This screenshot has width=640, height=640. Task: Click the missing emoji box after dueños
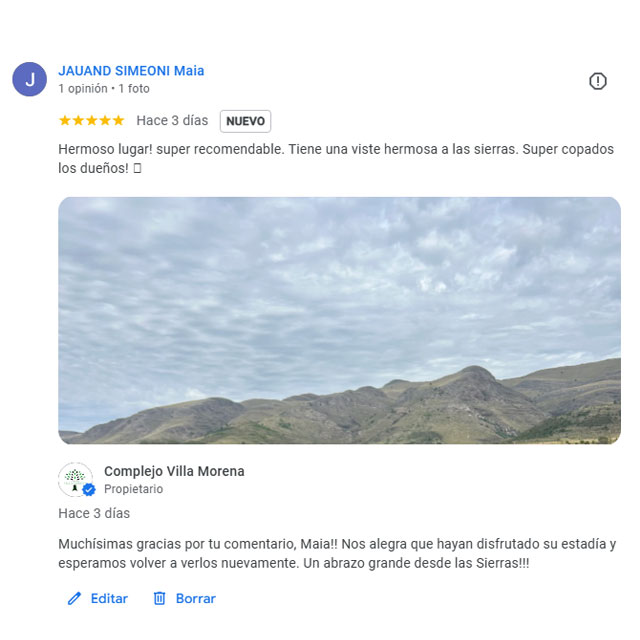click(138, 168)
